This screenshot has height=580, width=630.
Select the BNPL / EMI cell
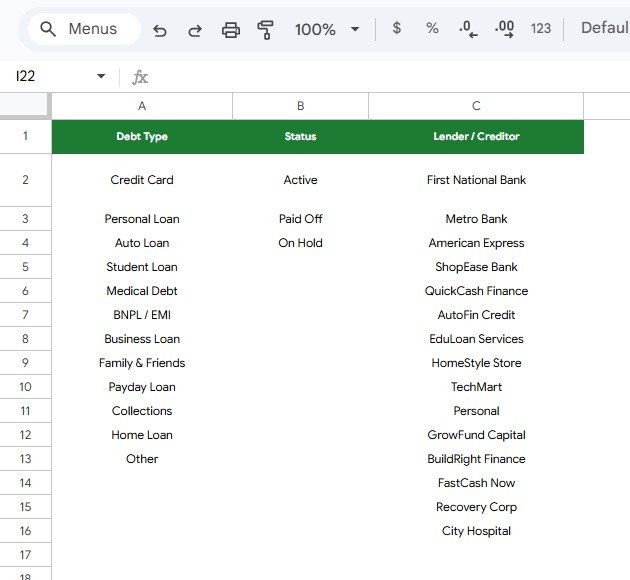coord(142,315)
